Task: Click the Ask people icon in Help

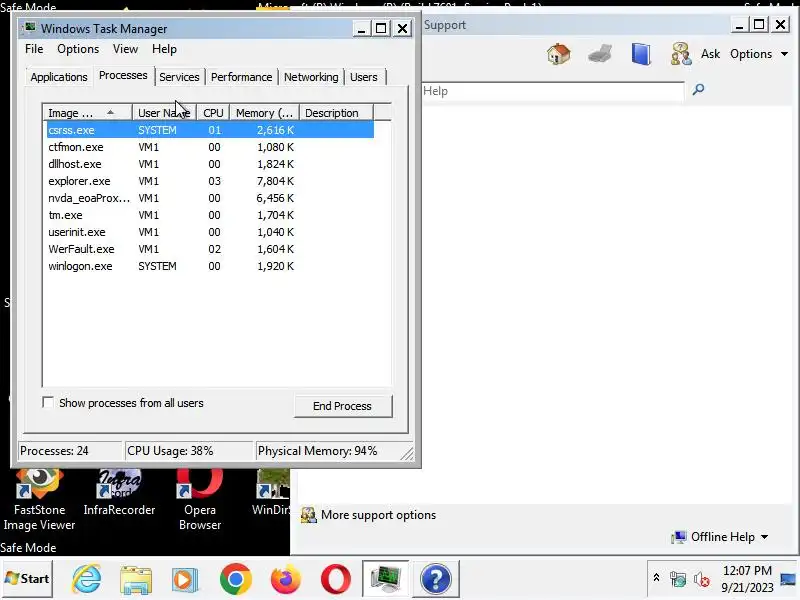Action: (x=681, y=54)
